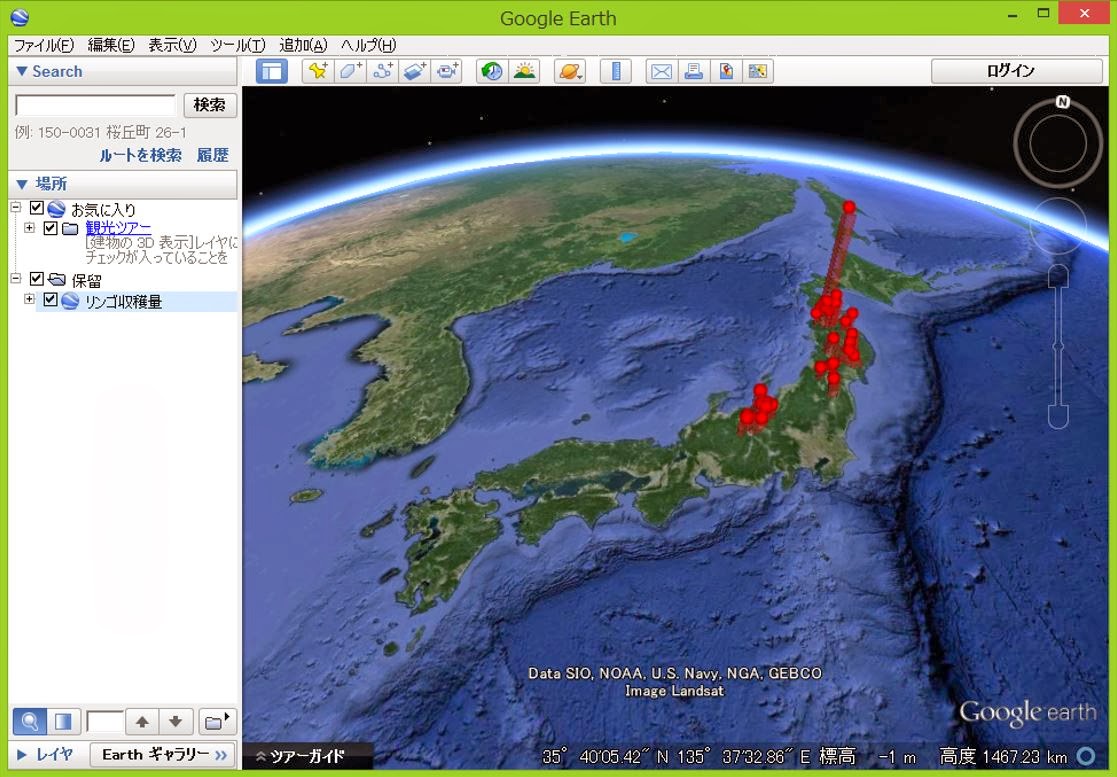Click the look-around compass ring

coord(1058,144)
